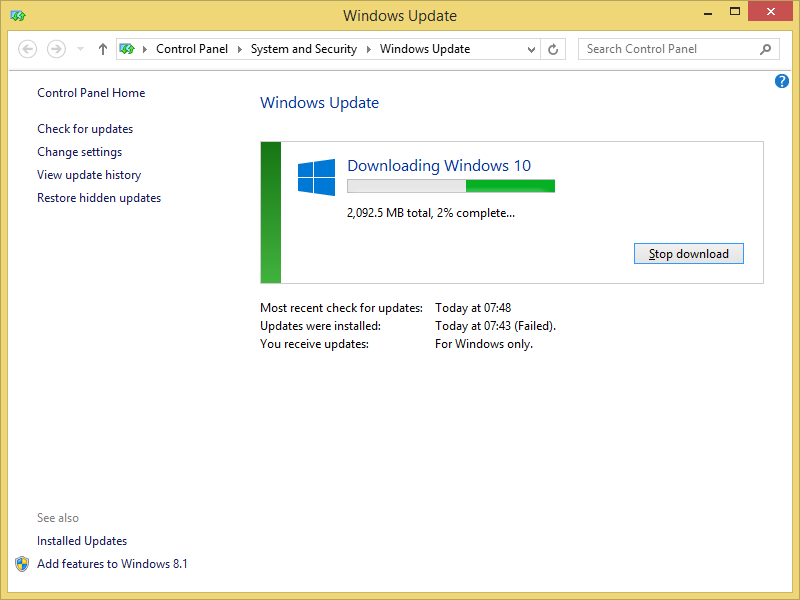Minimize the Windows Update window
This screenshot has height=600, width=800.
point(708,12)
